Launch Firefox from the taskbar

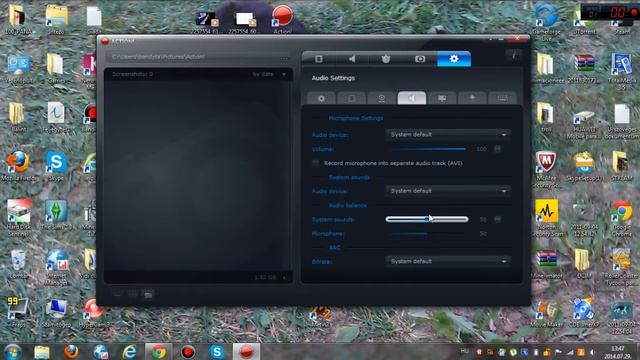(71, 351)
